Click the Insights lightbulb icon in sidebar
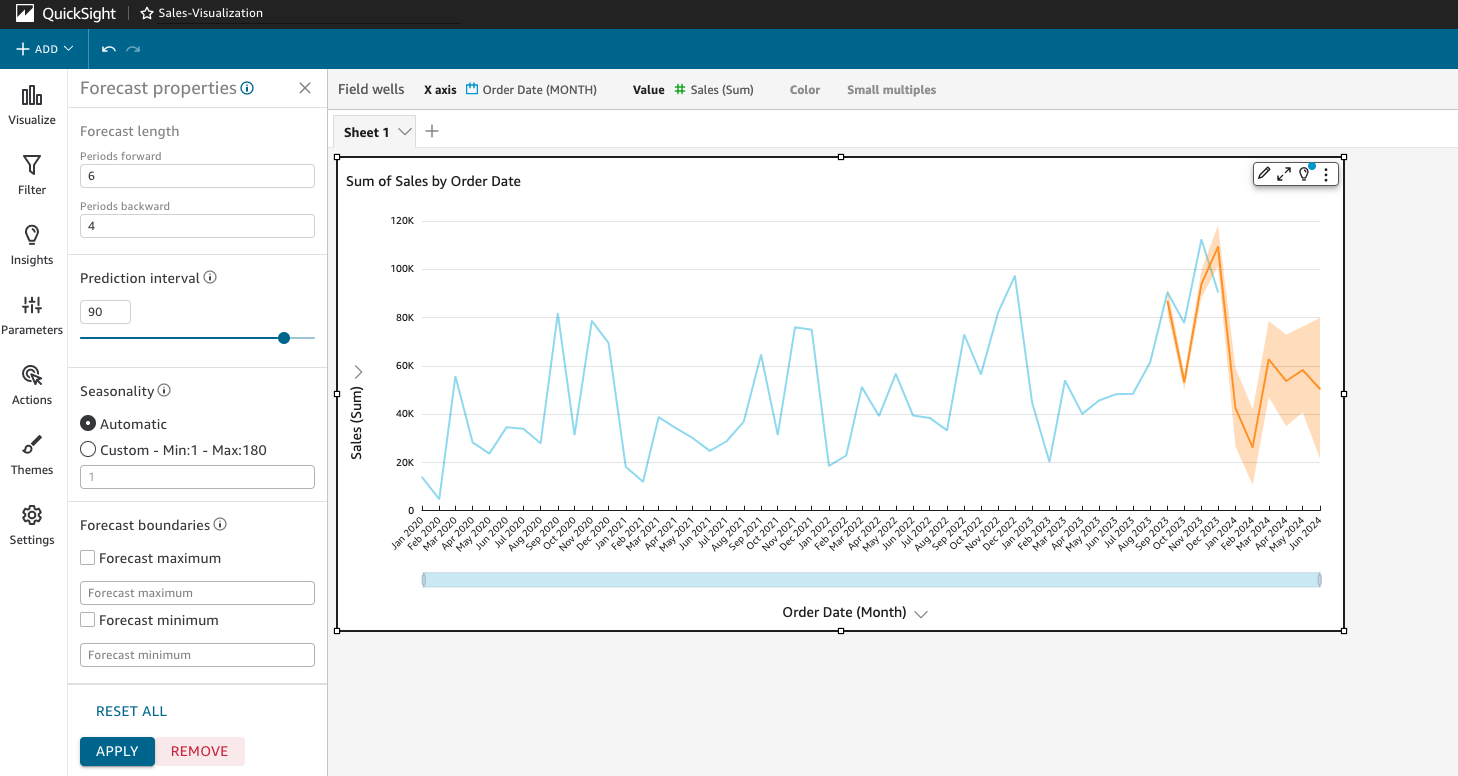This screenshot has width=1458, height=776. [x=31, y=242]
